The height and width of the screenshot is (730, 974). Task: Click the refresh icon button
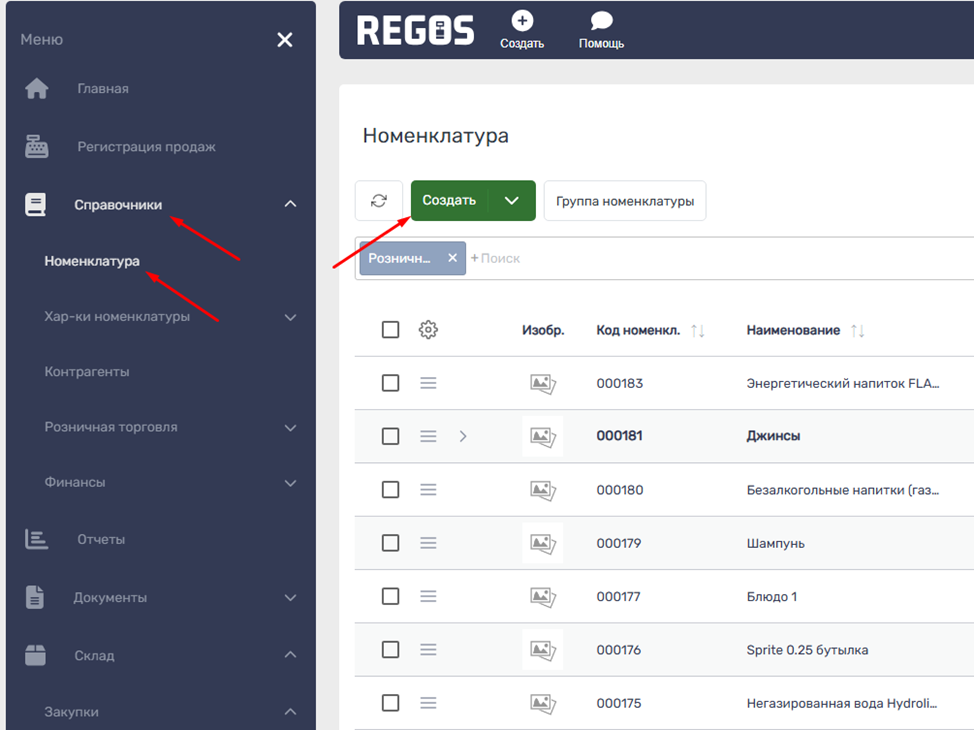pos(379,201)
